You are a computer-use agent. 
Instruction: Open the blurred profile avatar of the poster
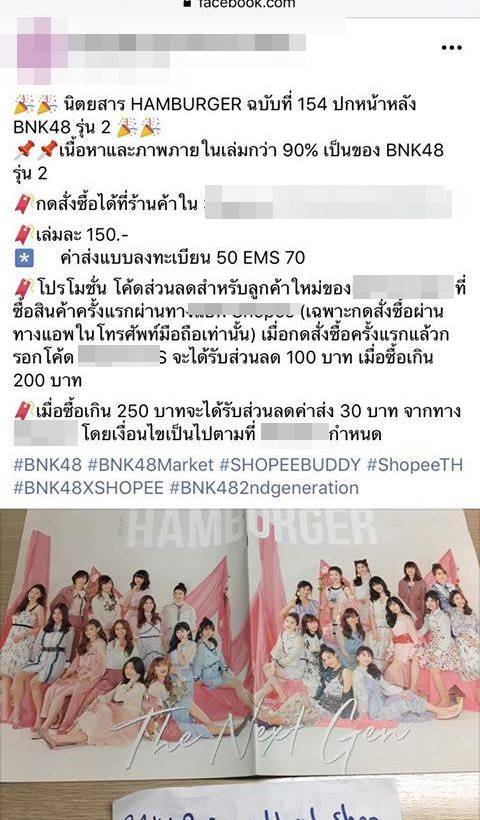33,50
